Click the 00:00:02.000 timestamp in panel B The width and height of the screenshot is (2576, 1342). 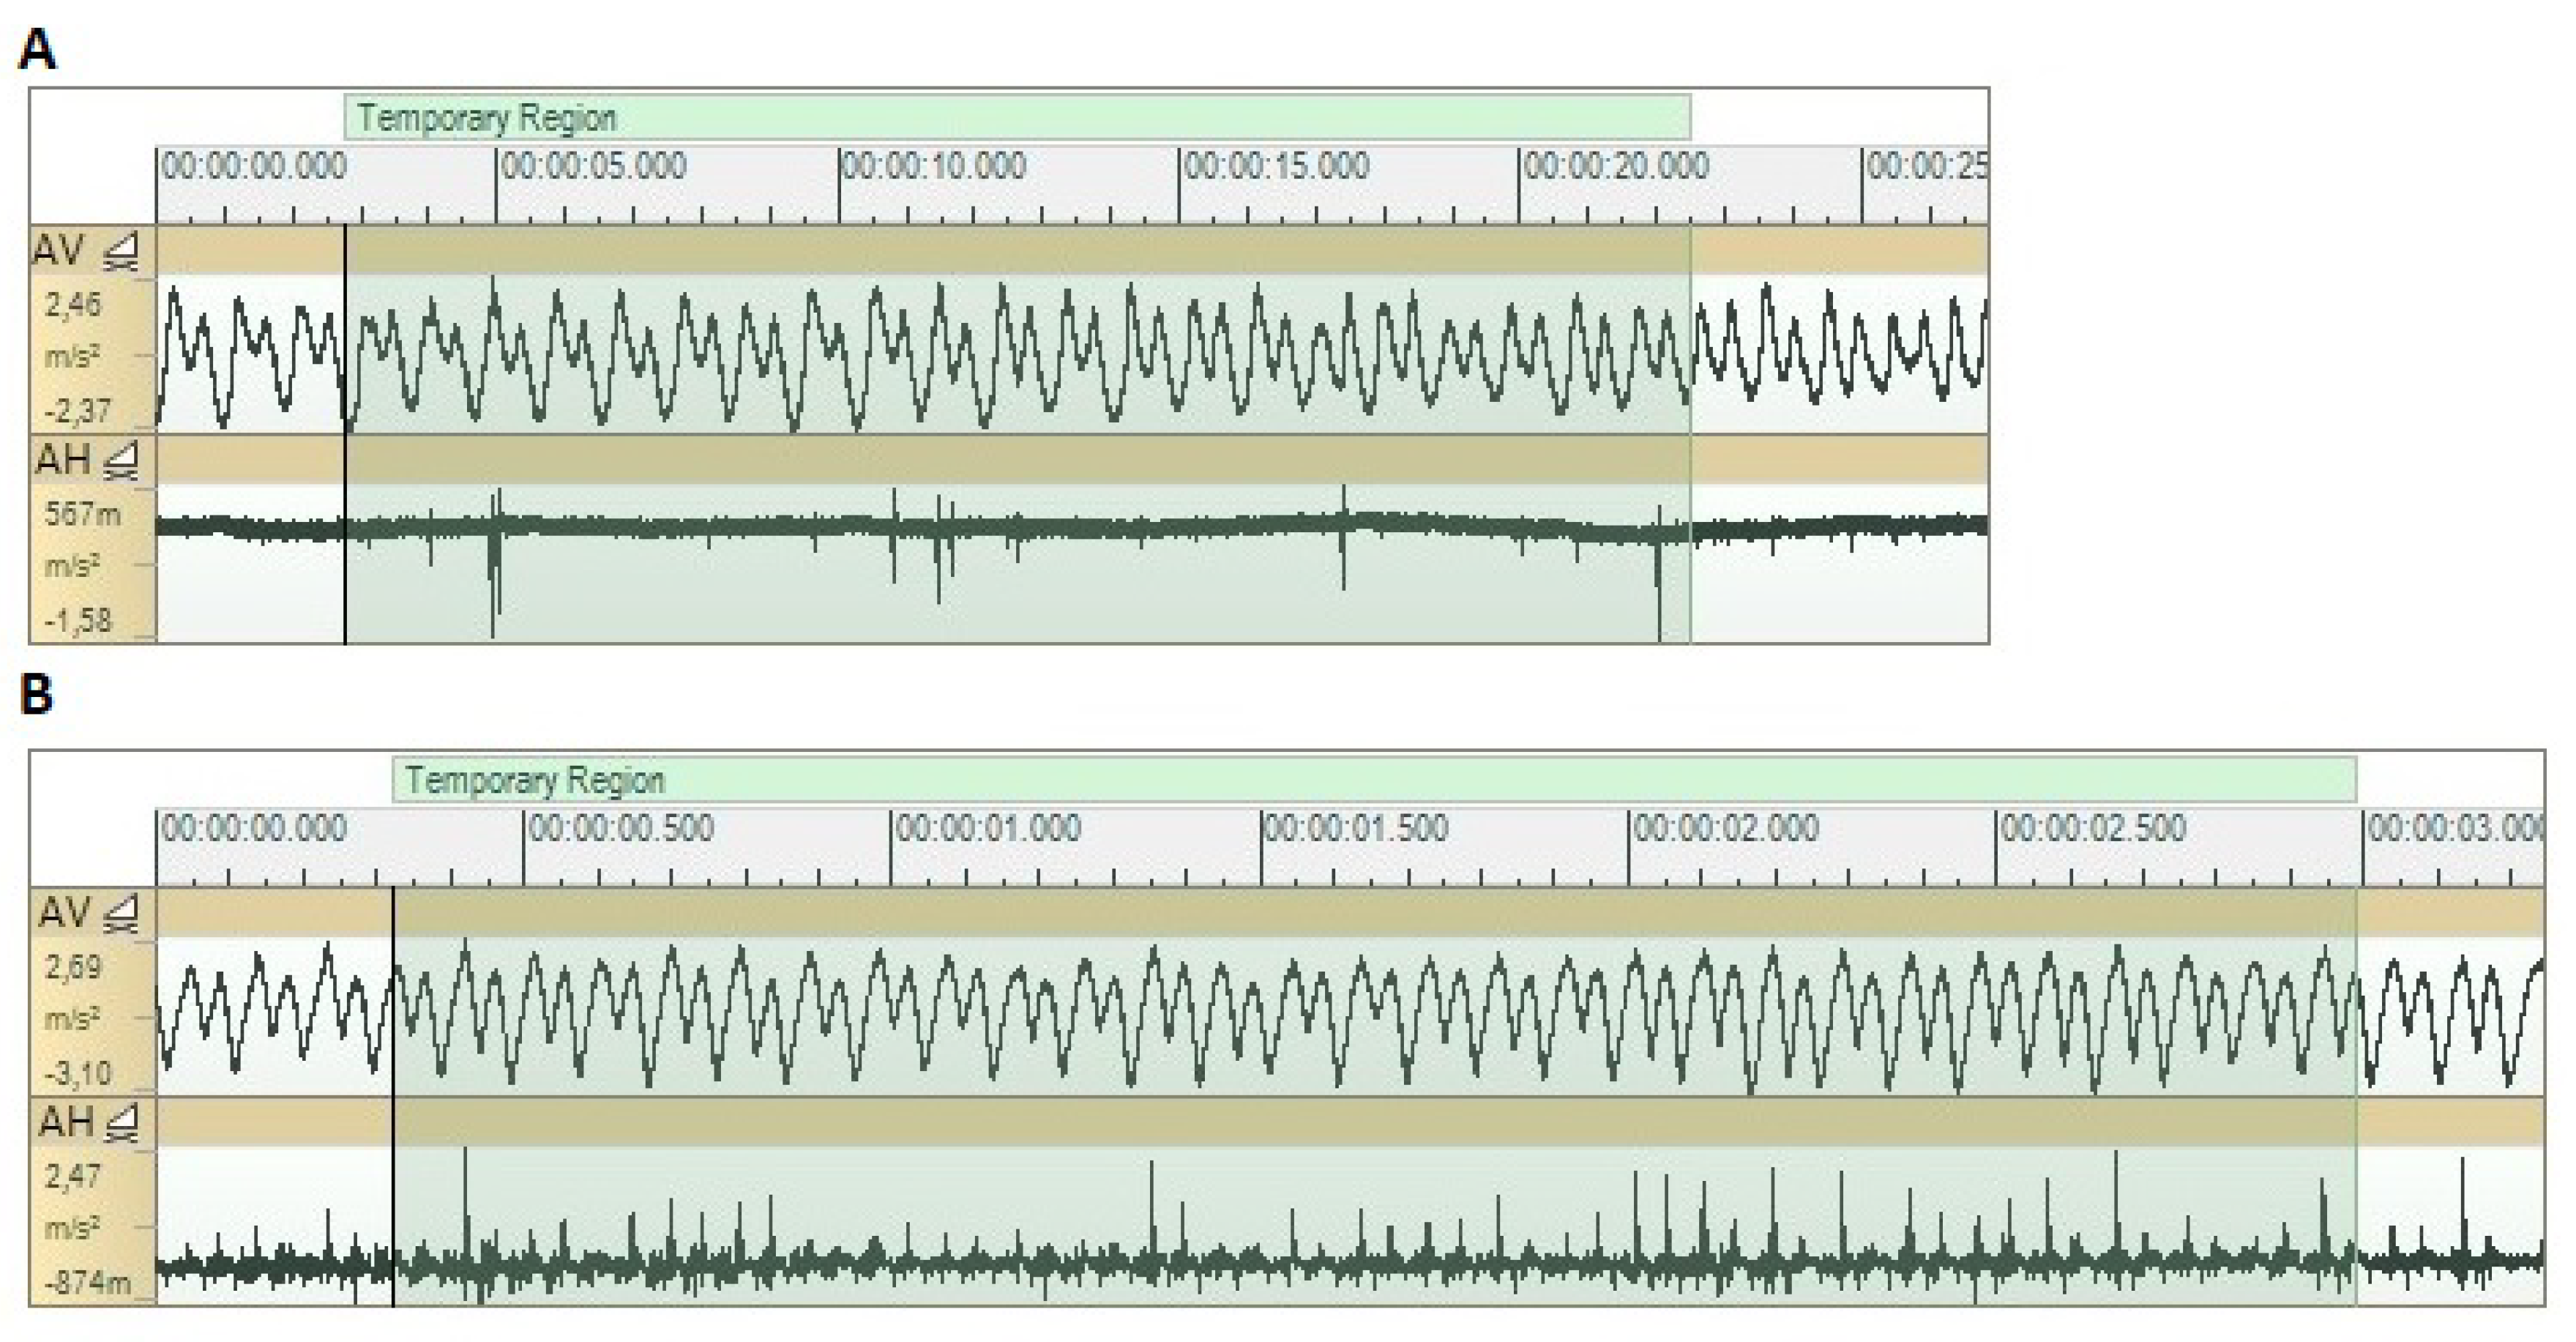1725,829
